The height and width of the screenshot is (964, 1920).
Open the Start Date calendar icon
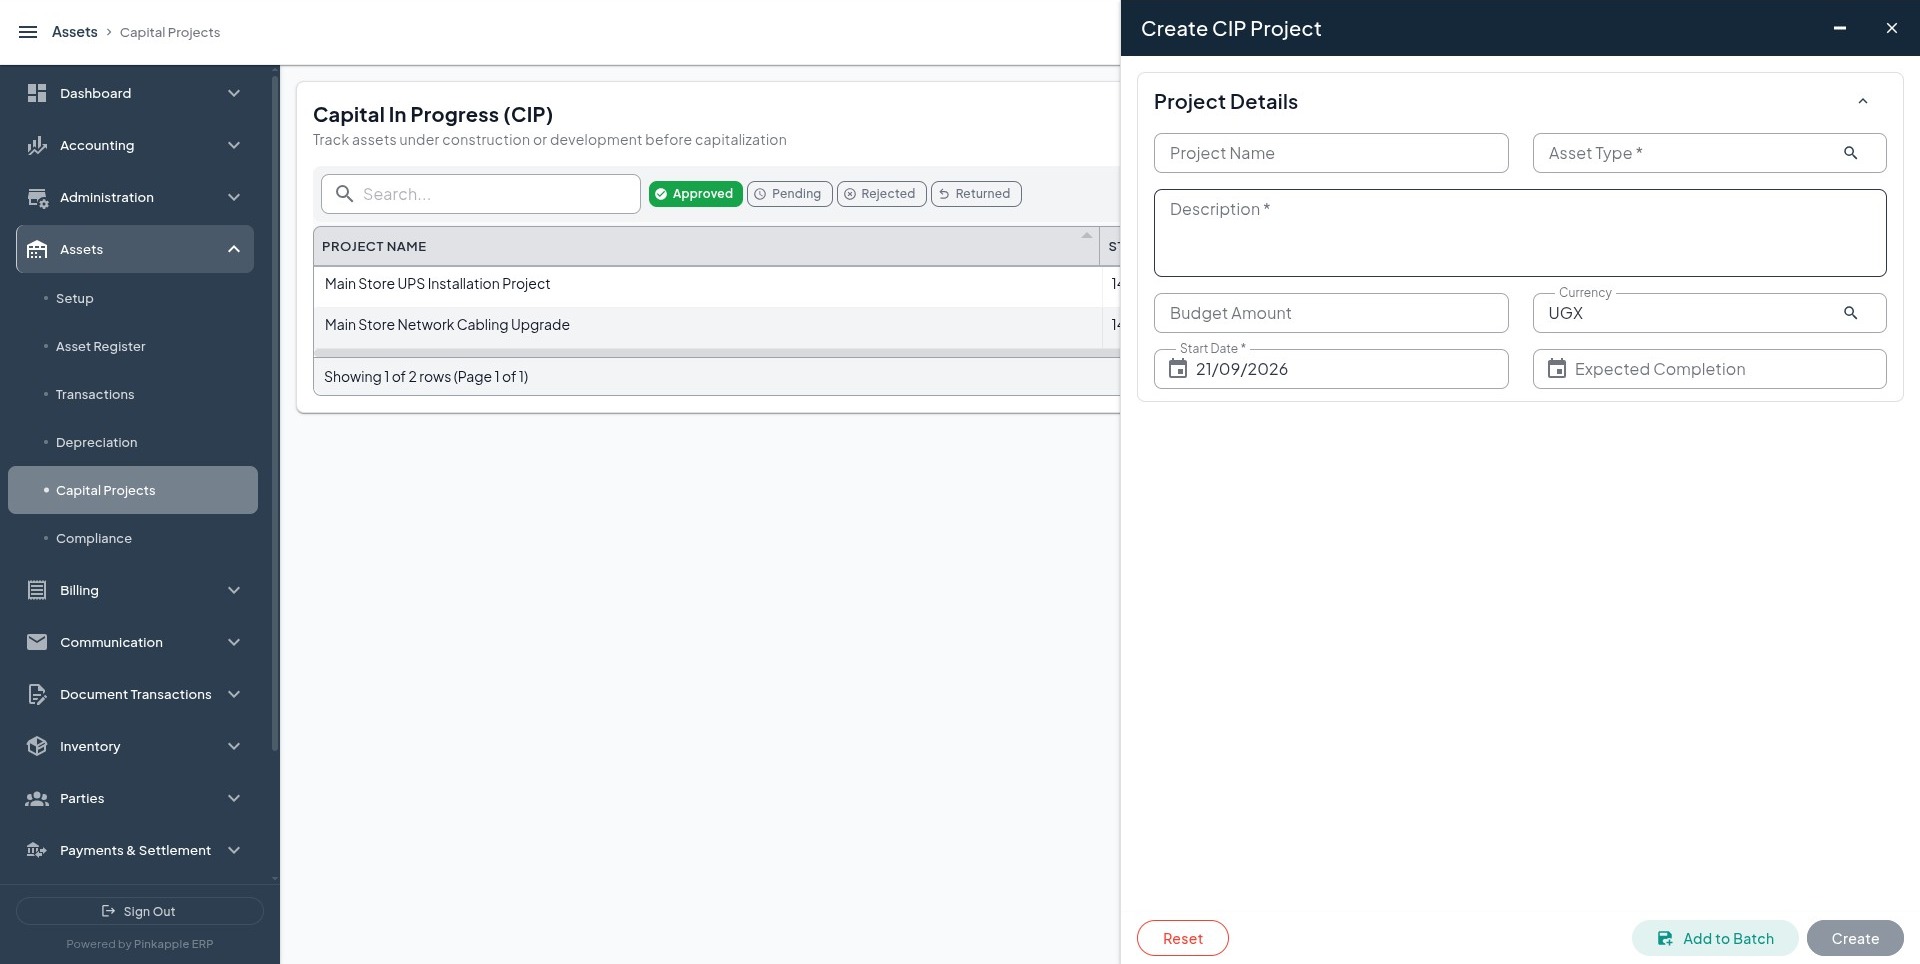click(1178, 369)
